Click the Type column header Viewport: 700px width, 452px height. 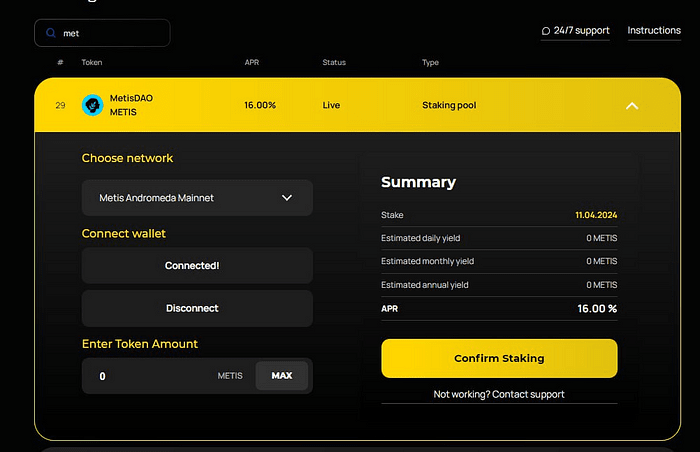(x=430, y=63)
